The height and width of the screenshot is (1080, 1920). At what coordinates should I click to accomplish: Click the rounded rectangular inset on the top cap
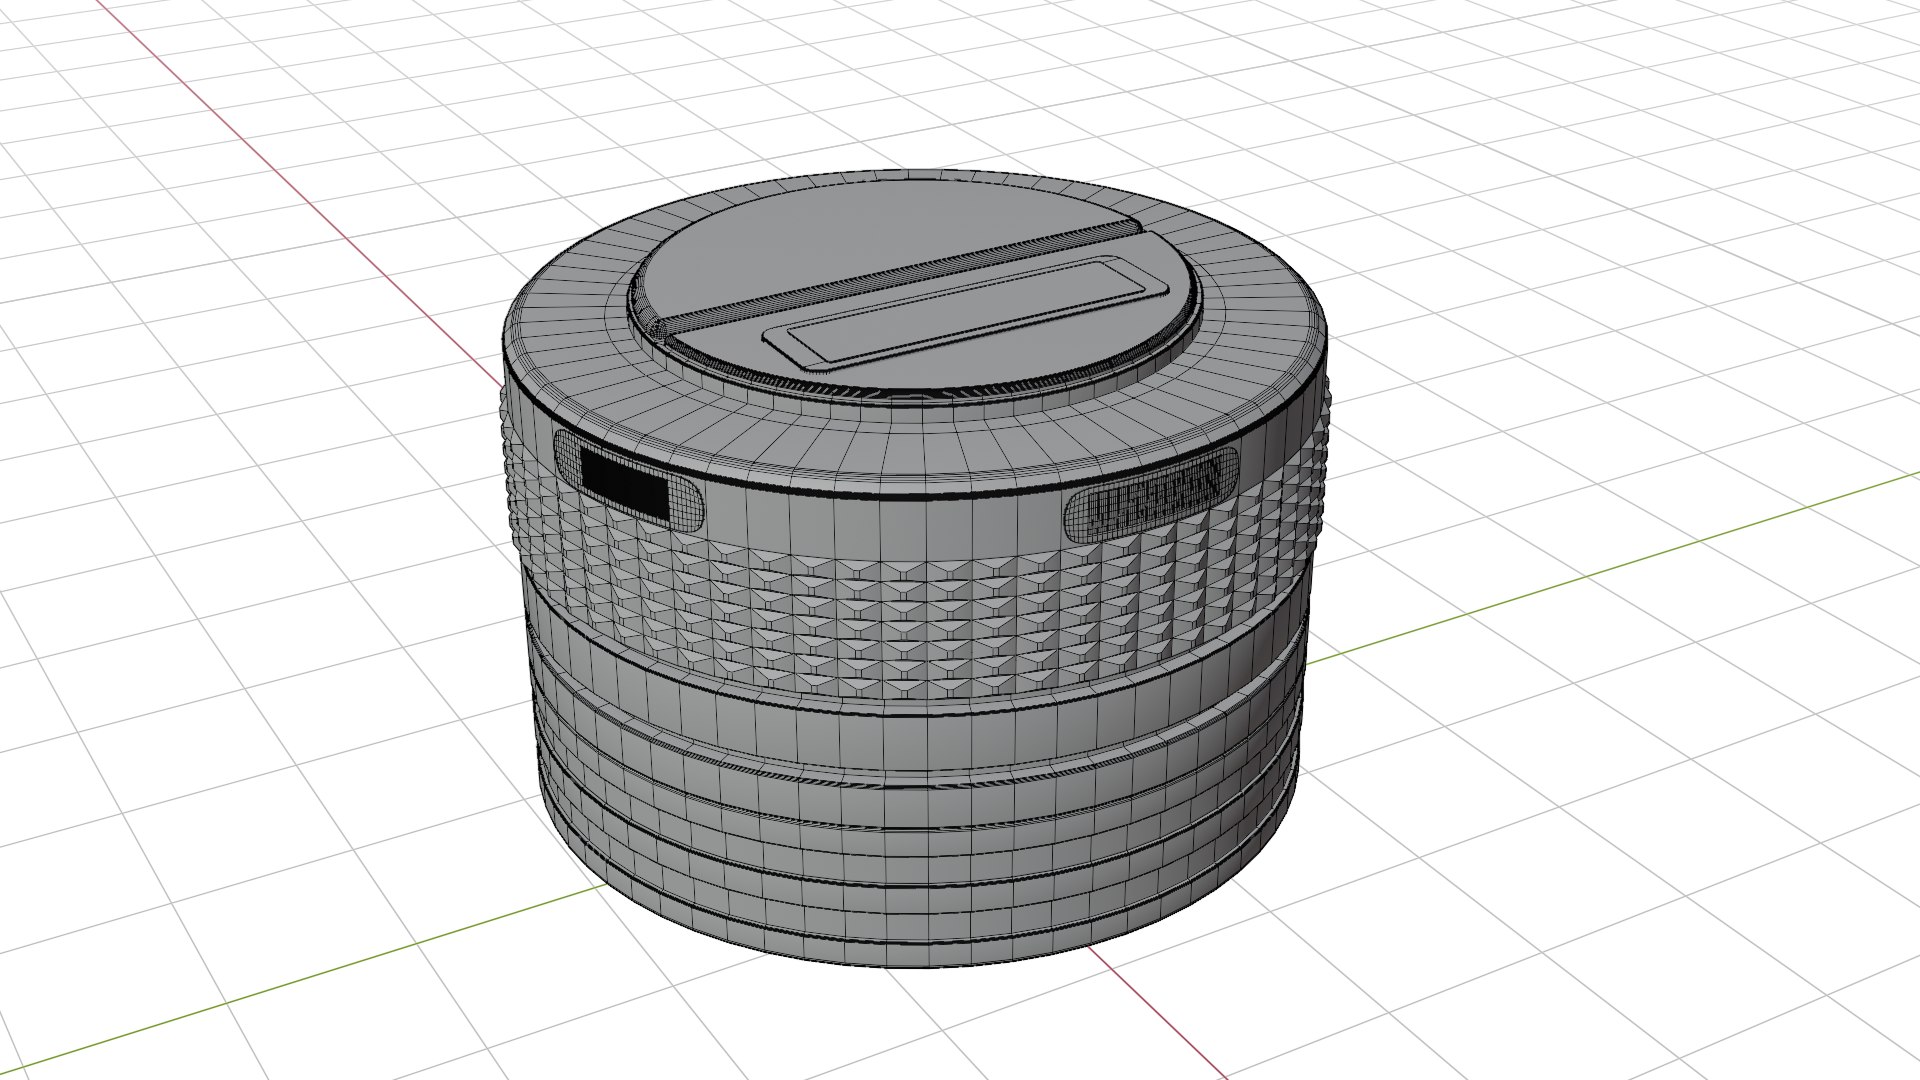[x=967, y=314]
